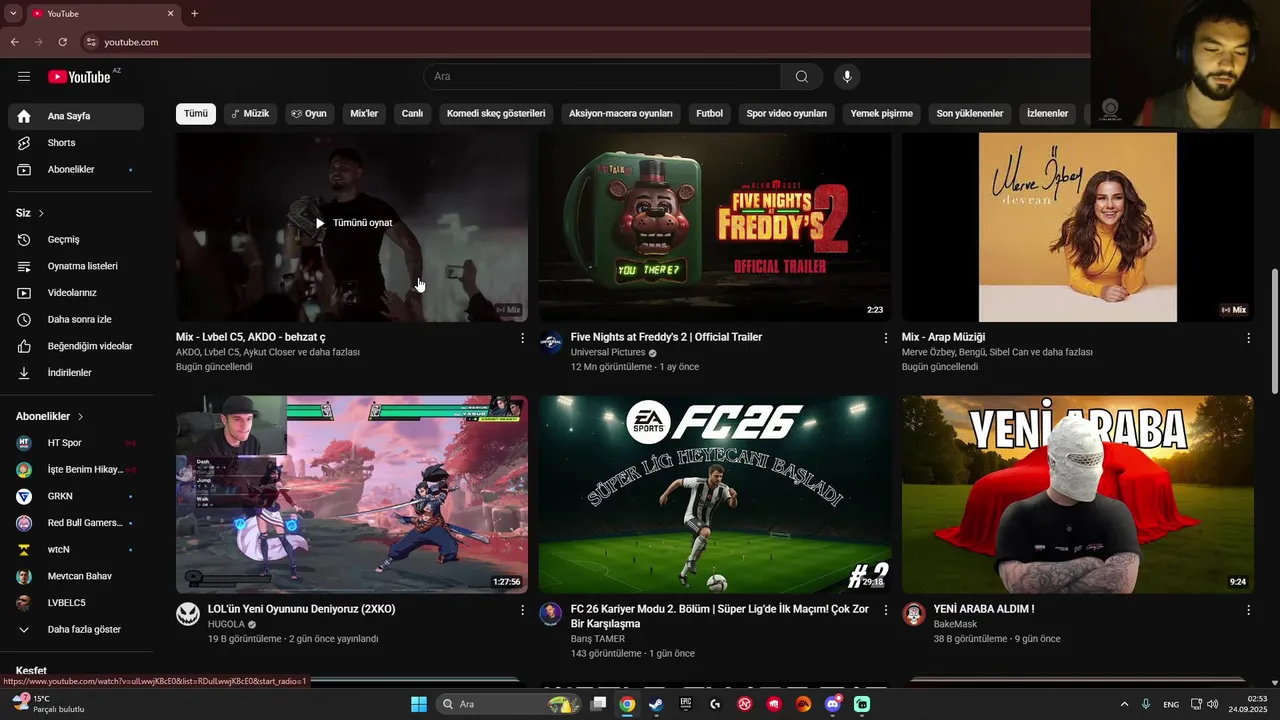1280x720 pixels.
Task: Open options menu for Mix - Arap Müziği
Action: (x=1248, y=338)
